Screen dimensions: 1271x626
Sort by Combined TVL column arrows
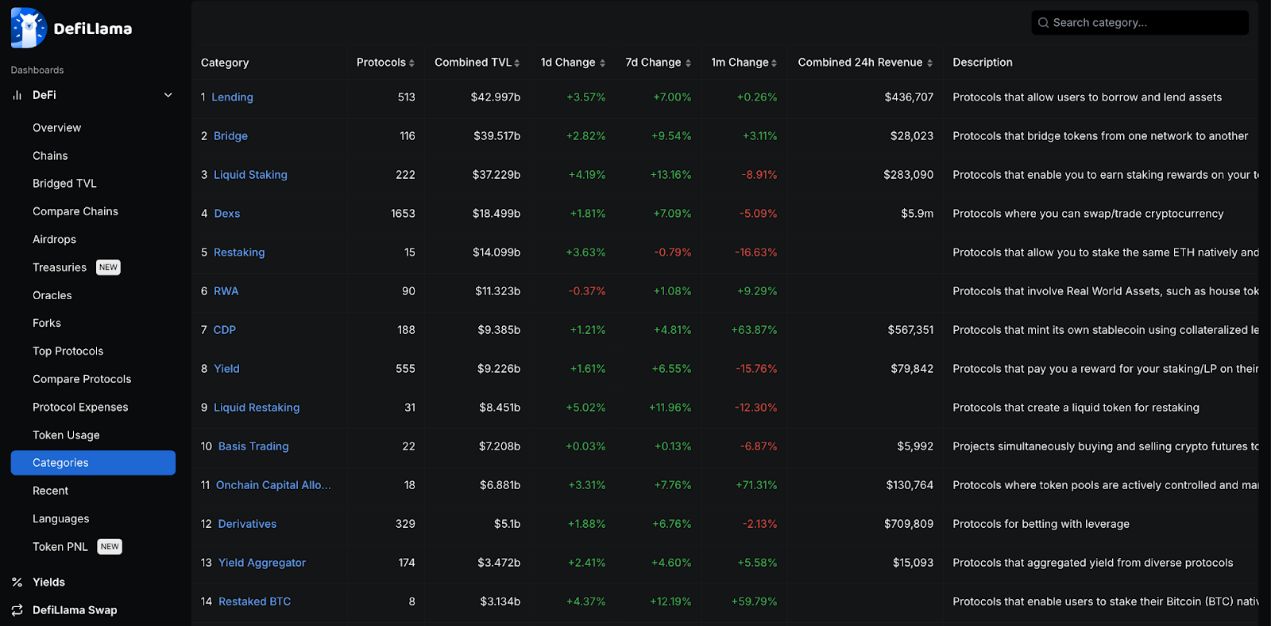click(x=517, y=63)
